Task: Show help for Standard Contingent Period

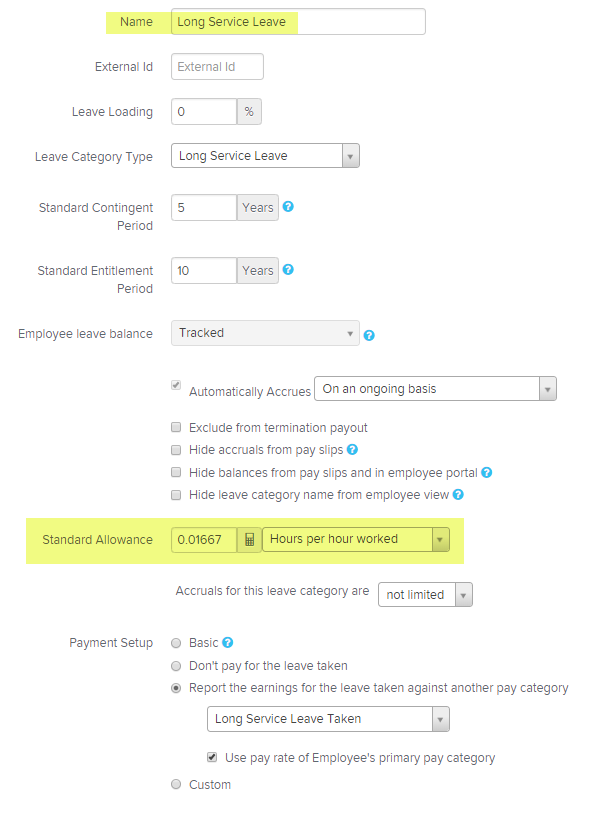Action: click(x=288, y=207)
